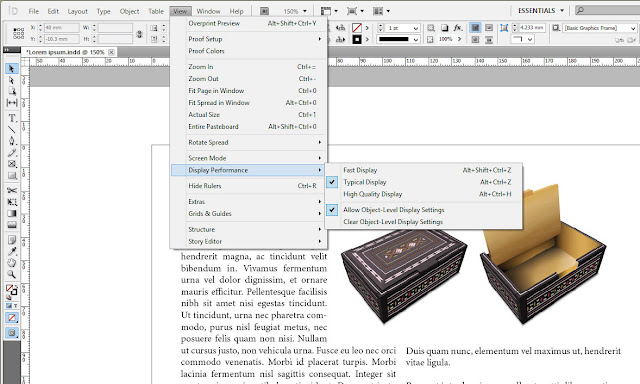Select the Note tool
This screenshot has height=384, width=640.
[11, 240]
